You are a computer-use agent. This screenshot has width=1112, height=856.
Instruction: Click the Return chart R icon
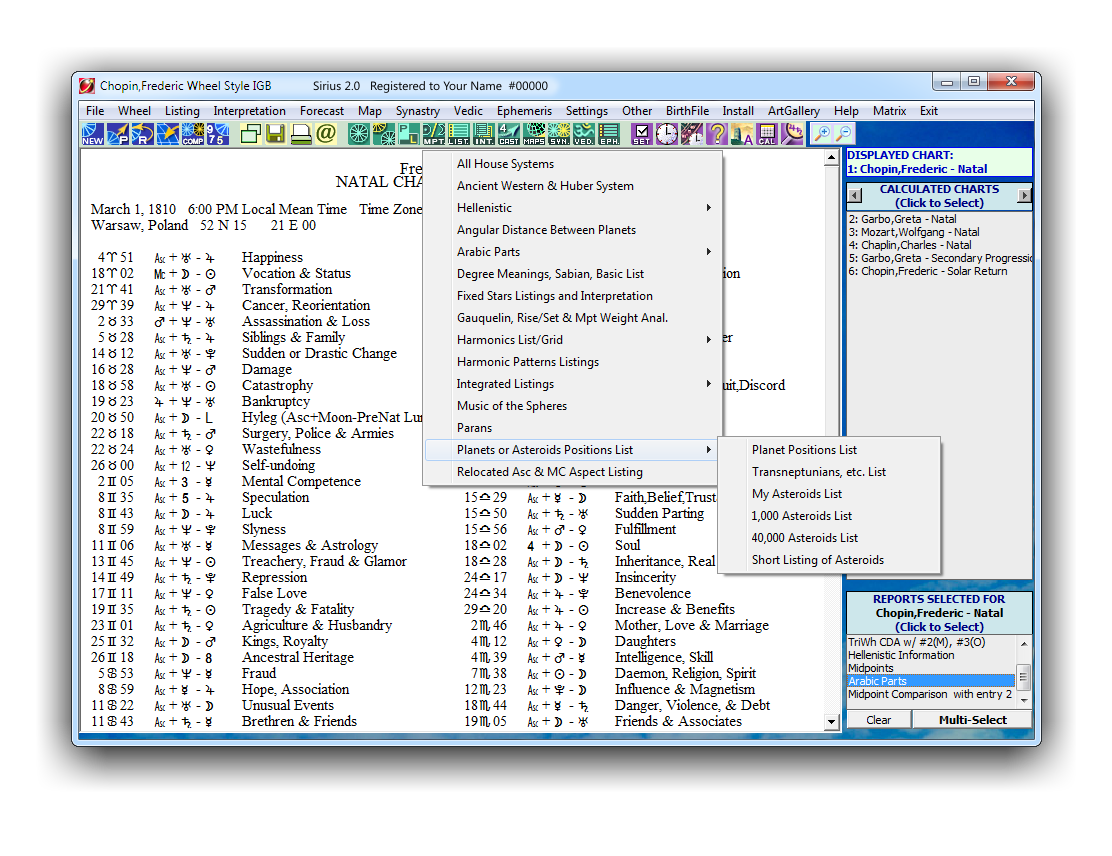click(143, 133)
